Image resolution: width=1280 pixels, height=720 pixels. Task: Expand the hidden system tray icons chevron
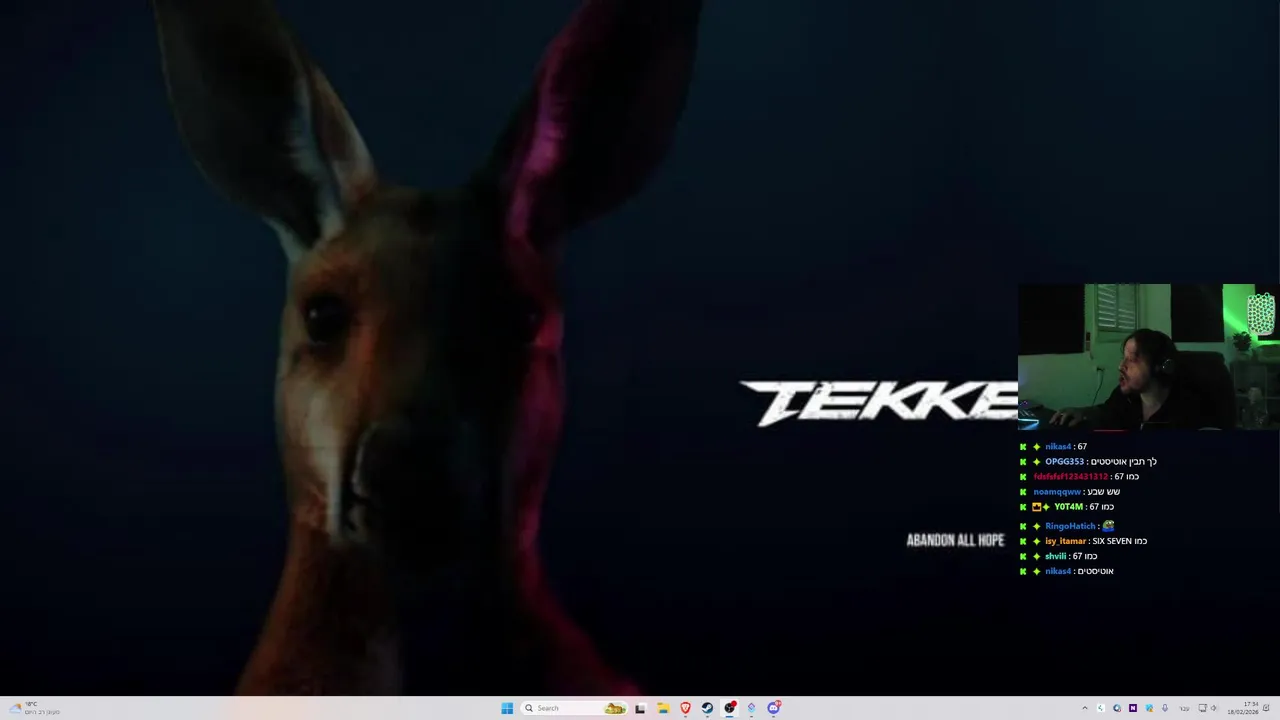1085,708
